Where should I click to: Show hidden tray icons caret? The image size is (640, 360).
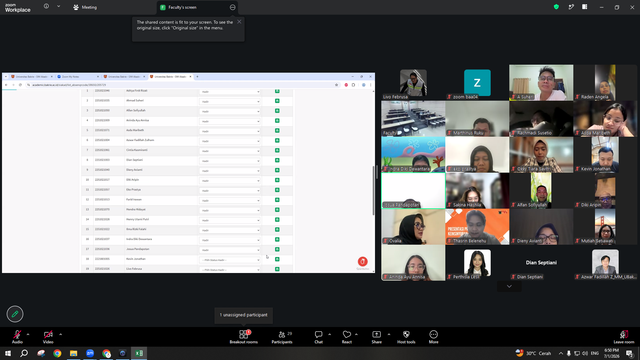pos(561,353)
